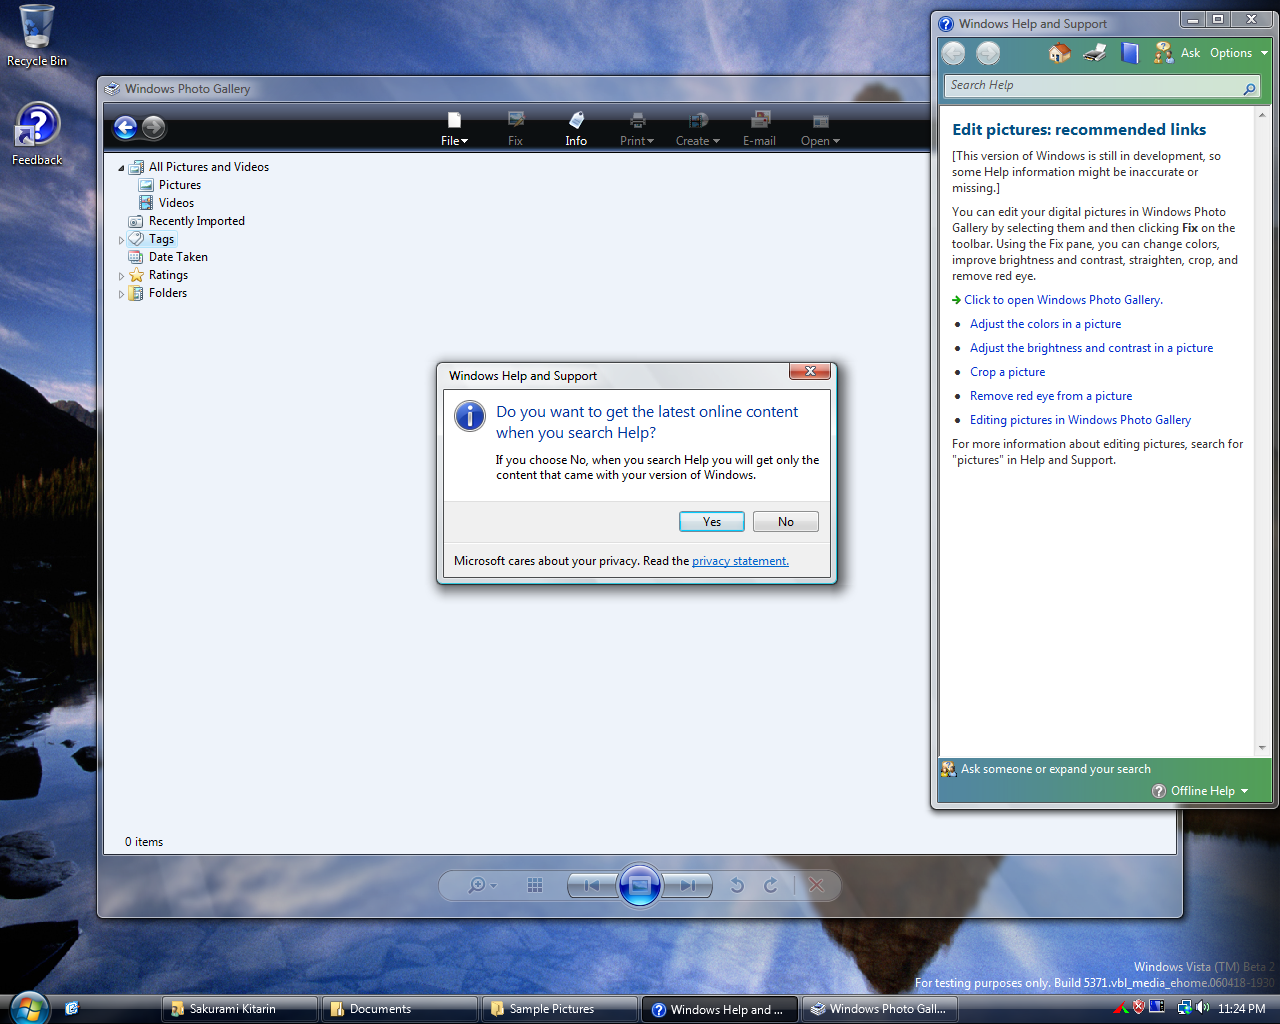Click the Help forward navigation button
The image size is (1280, 1024).
tap(988, 54)
